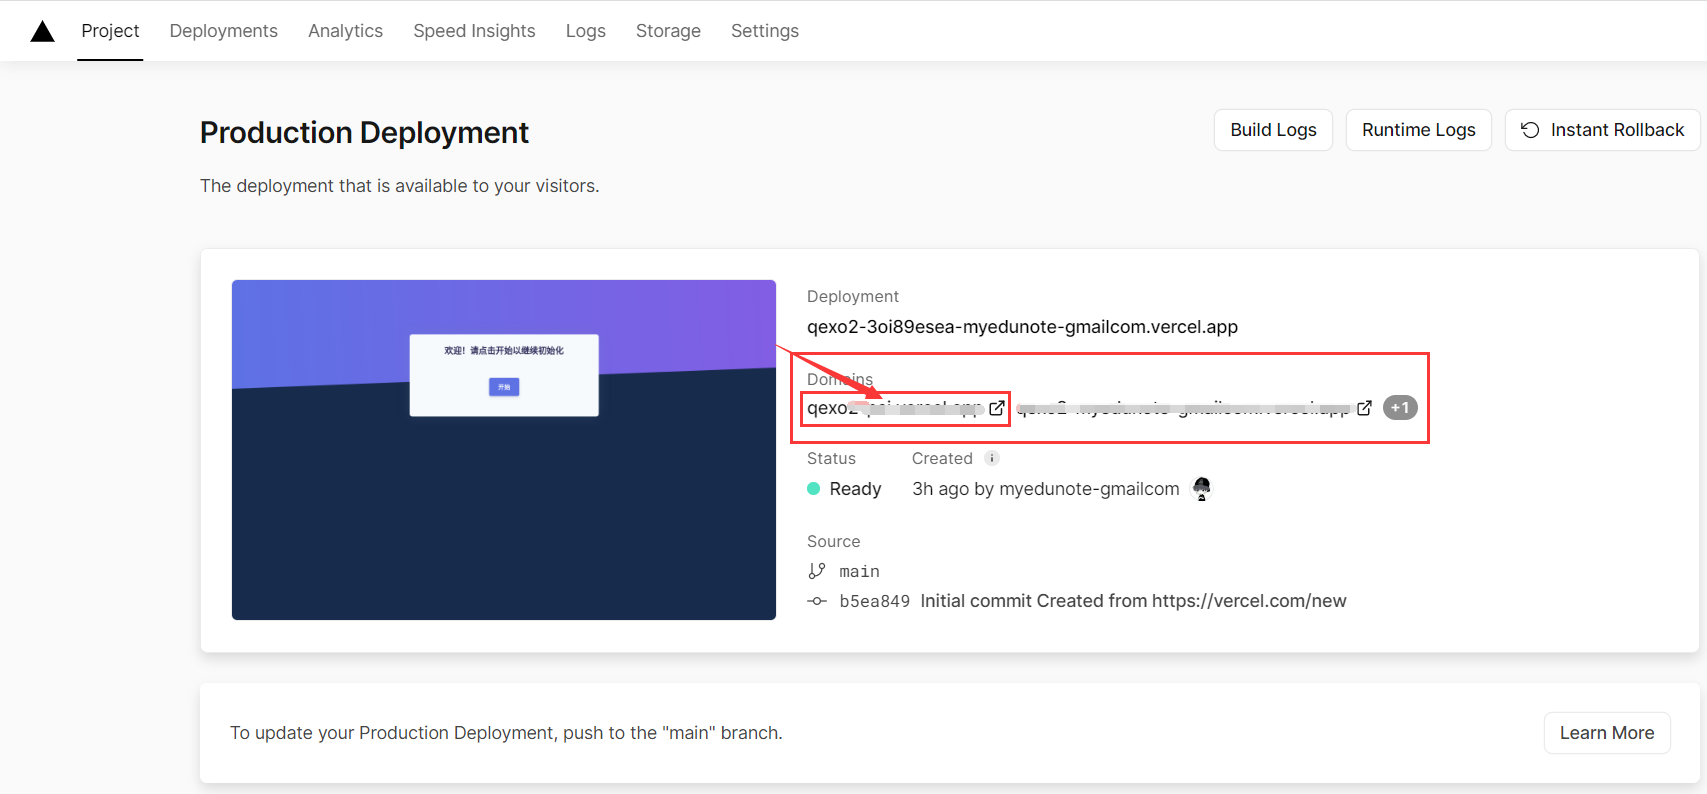This screenshot has height=794, width=1707.
Task: Click the info icon beside Created
Action: (x=991, y=458)
